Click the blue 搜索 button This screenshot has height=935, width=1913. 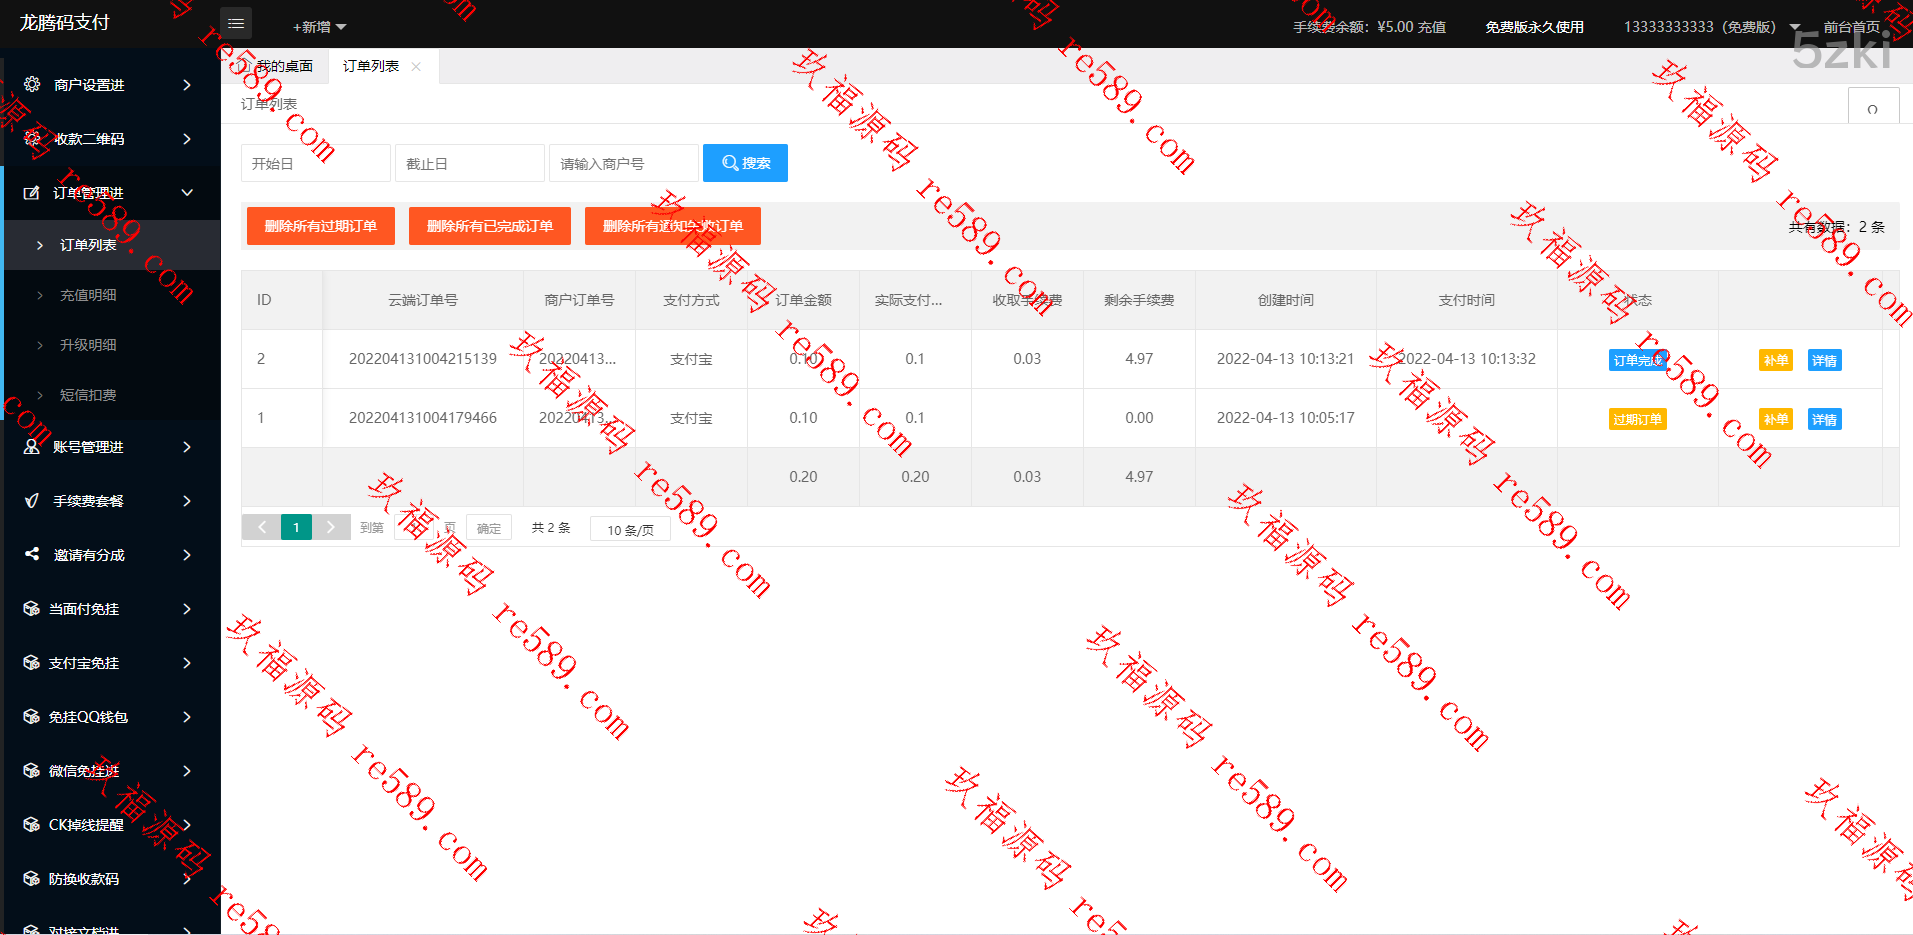(745, 163)
